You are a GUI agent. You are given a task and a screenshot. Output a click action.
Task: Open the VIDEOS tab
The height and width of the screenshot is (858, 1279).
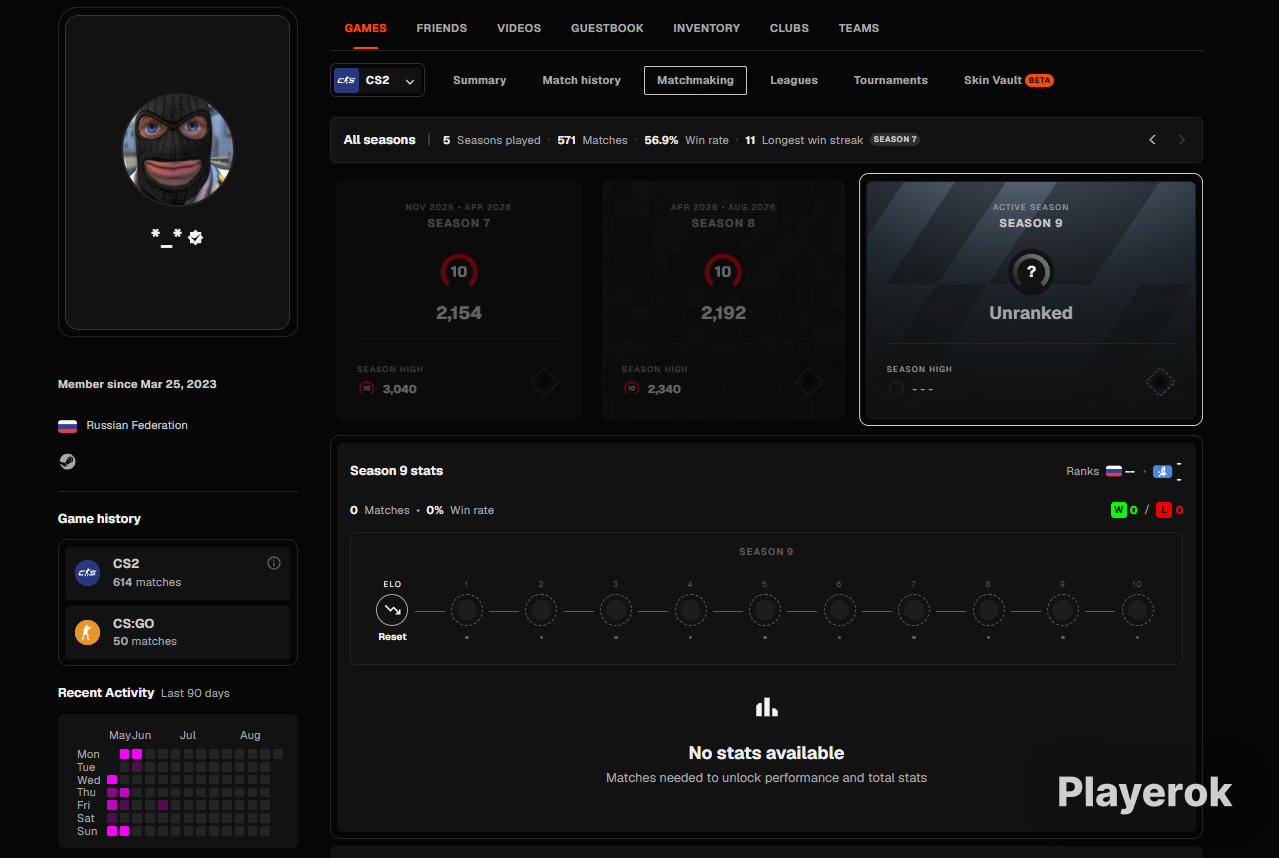point(519,28)
